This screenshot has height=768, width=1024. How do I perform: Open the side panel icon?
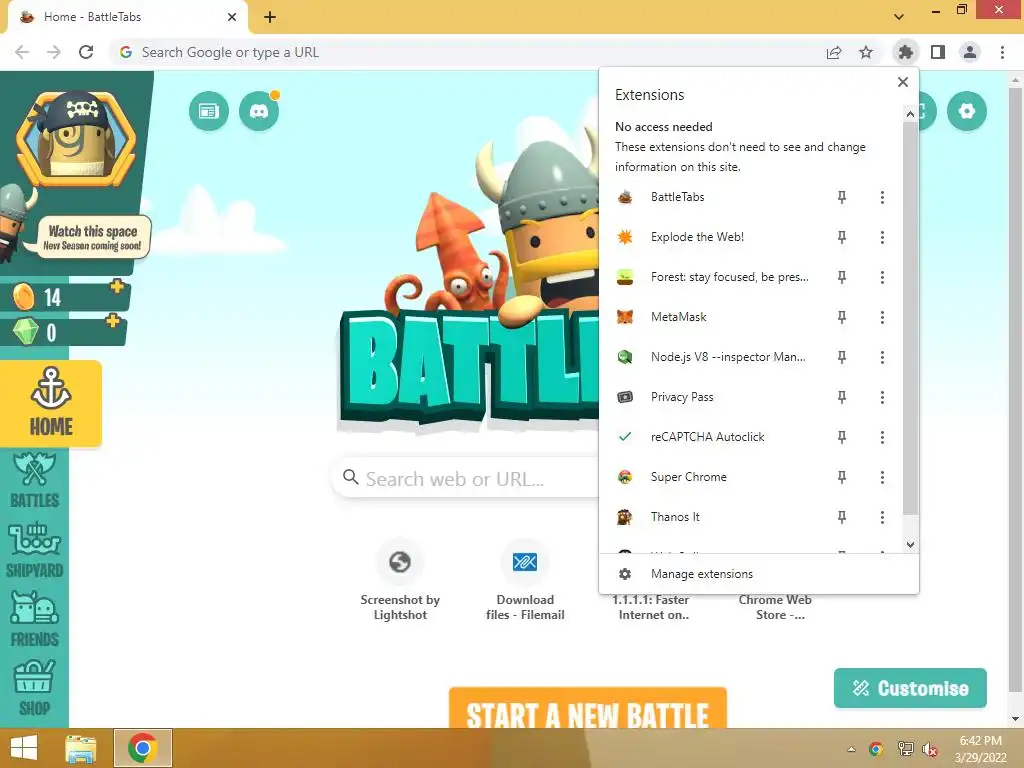(x=938, y=52)
